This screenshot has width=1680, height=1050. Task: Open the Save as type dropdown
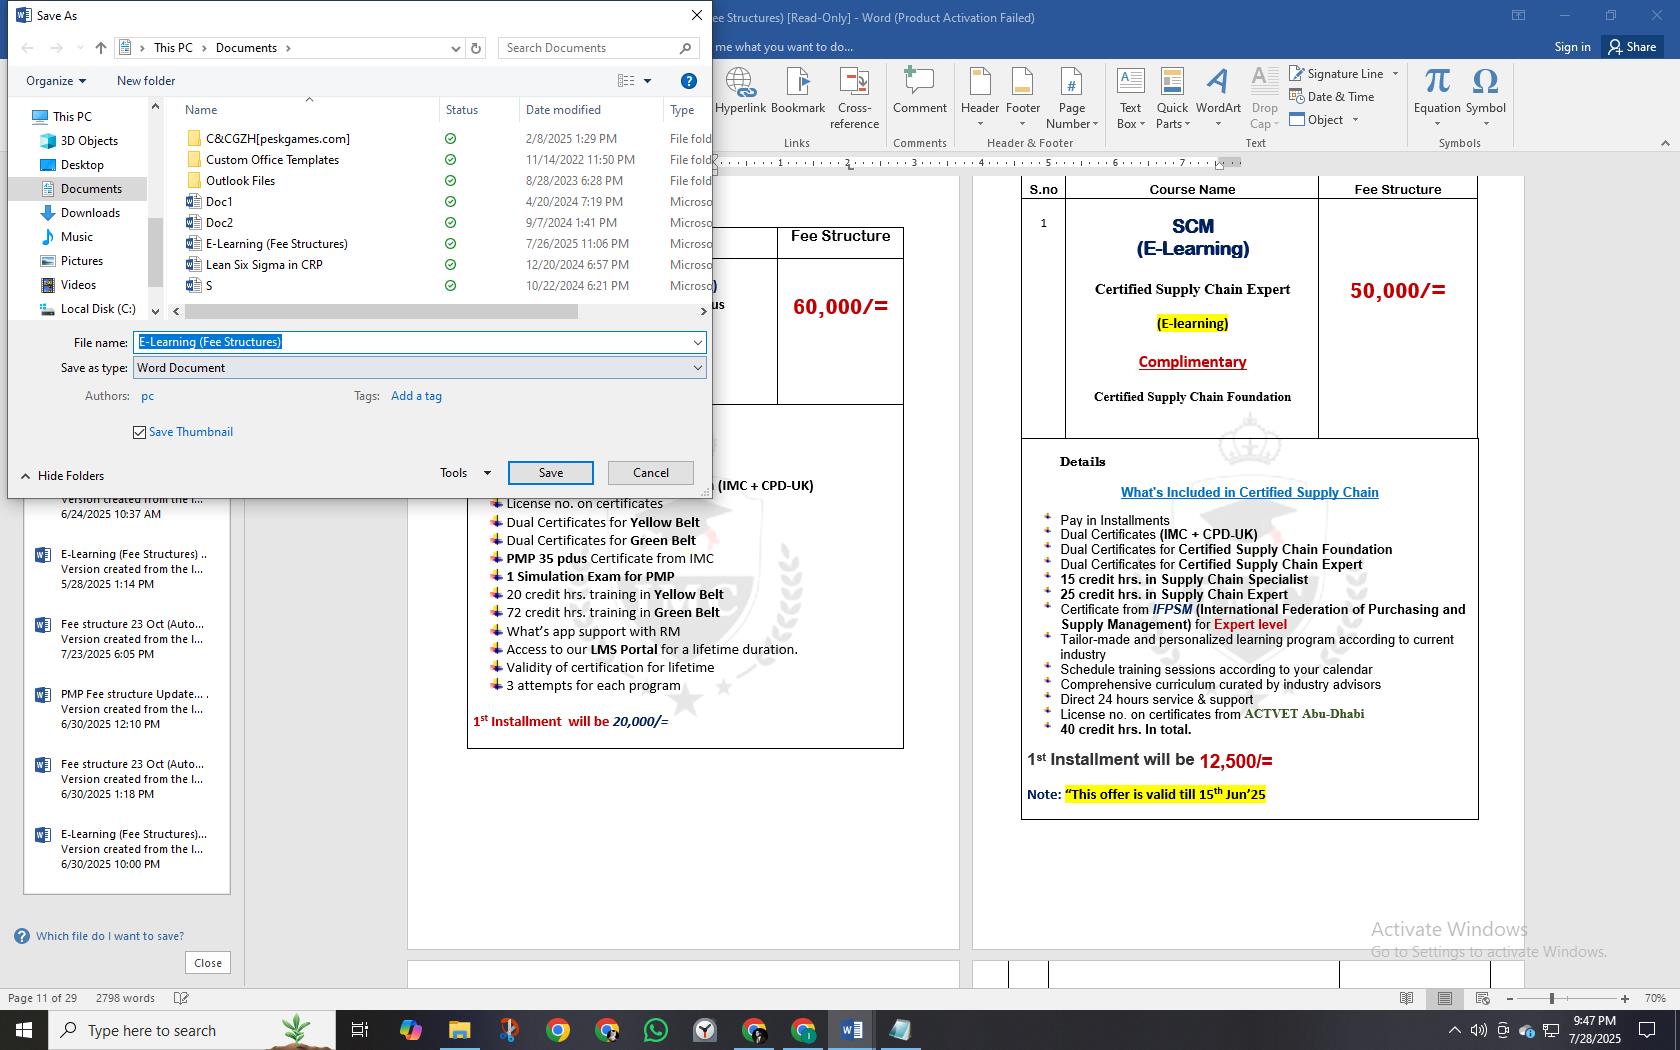(x=697, y=368)
